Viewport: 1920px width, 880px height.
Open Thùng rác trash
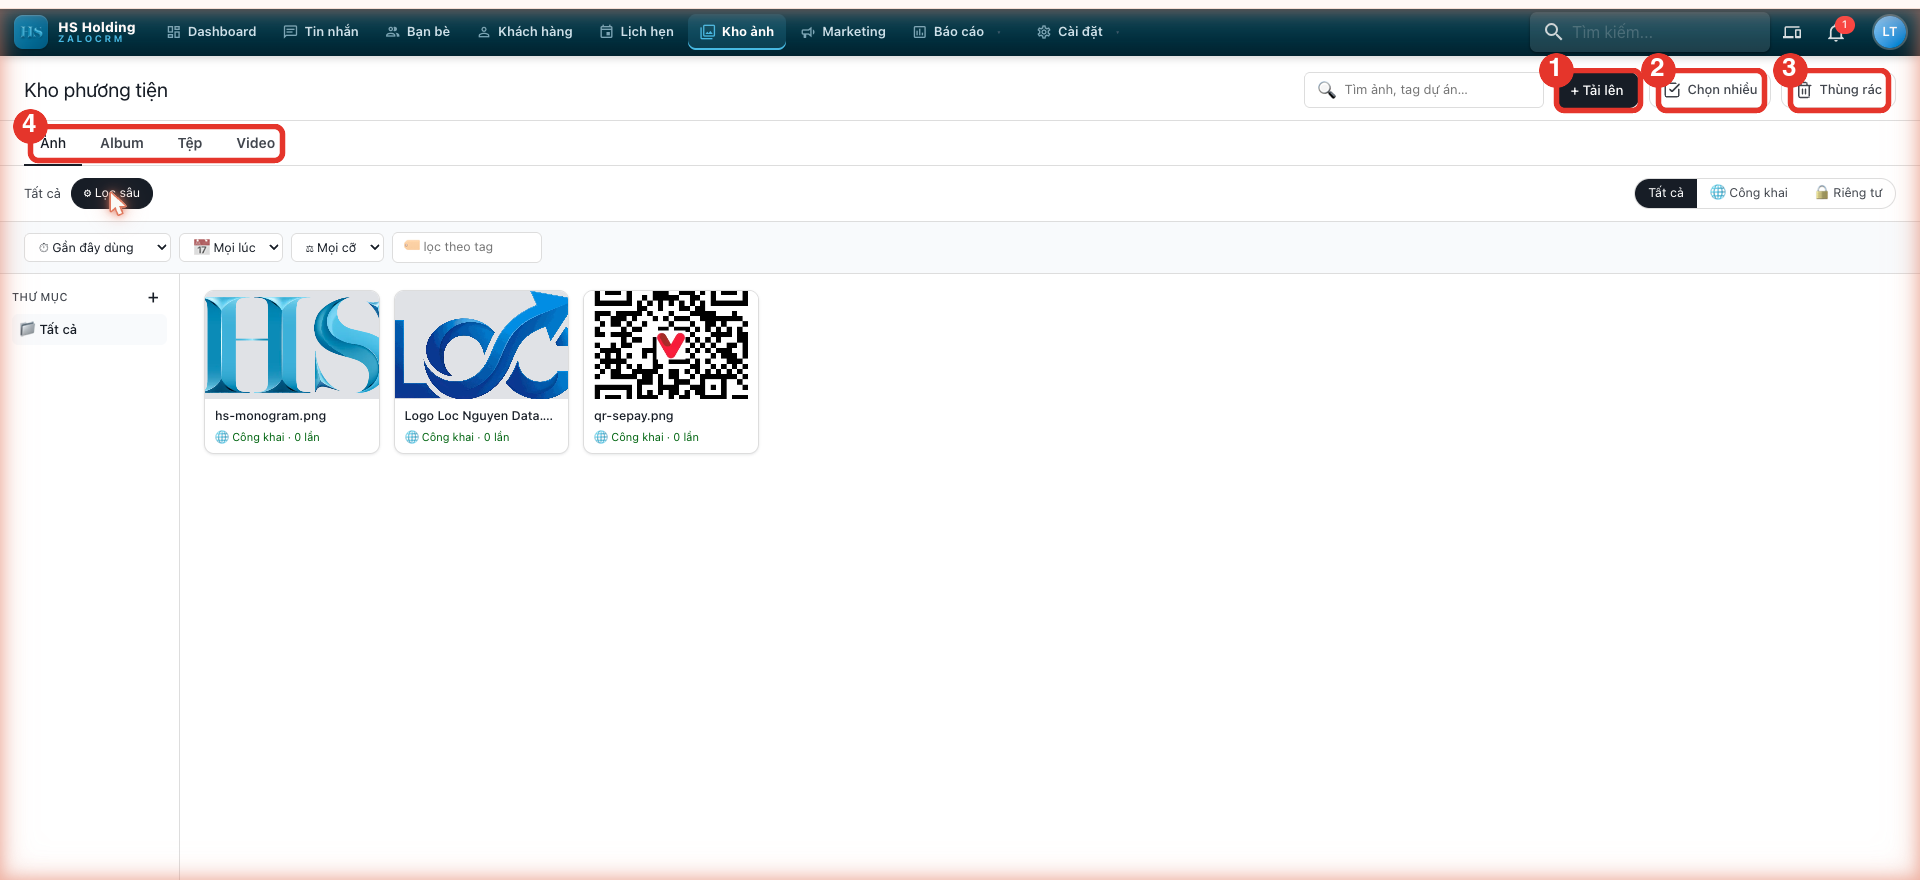pyautogui.click(x=1839, y=90)
